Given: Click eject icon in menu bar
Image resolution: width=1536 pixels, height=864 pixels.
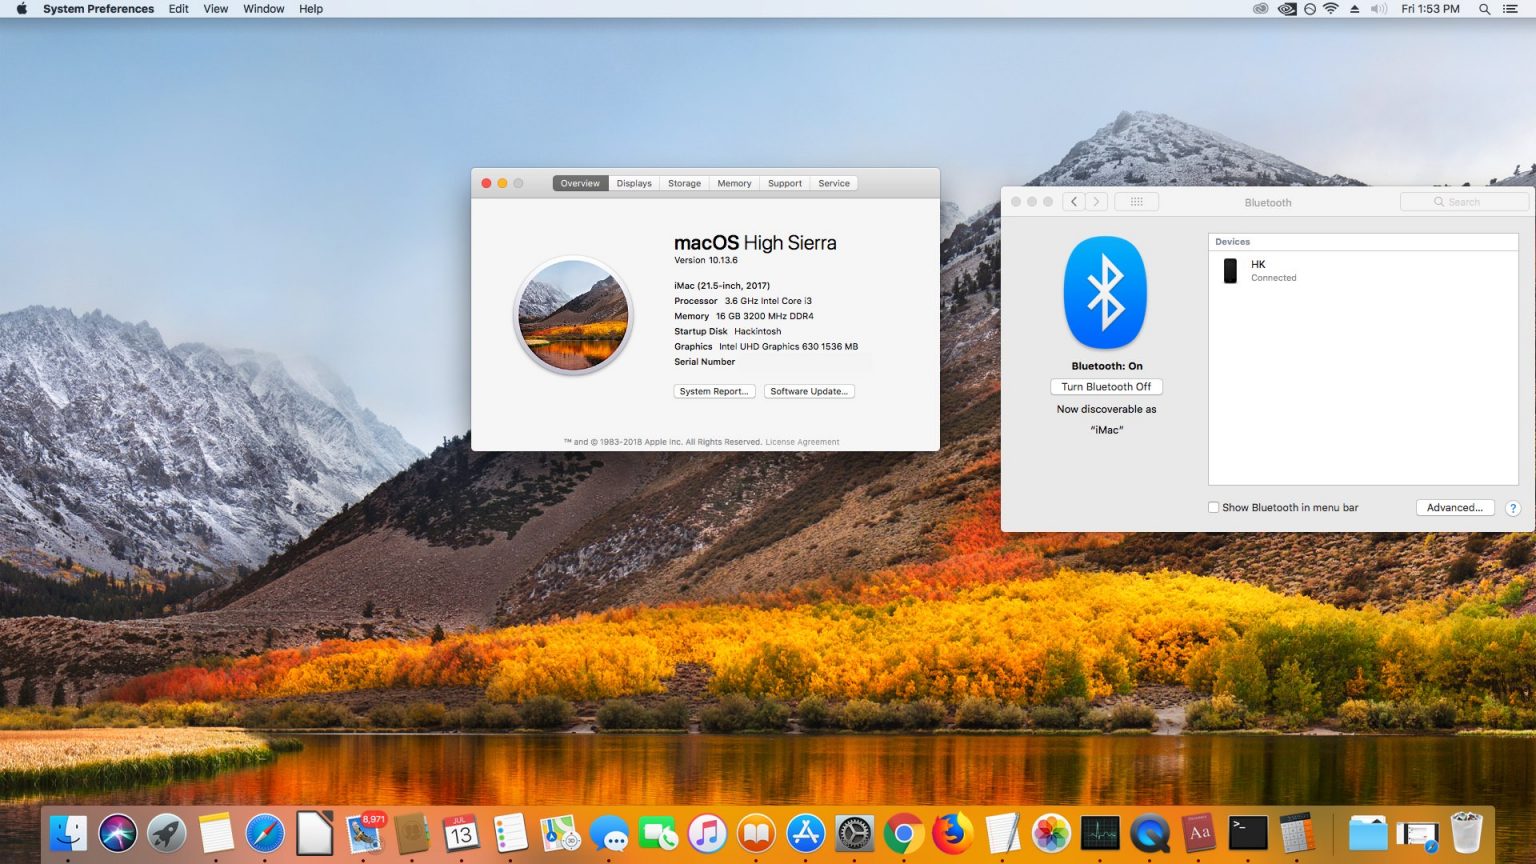Looking at the screenshot, I should (1355, 9).
